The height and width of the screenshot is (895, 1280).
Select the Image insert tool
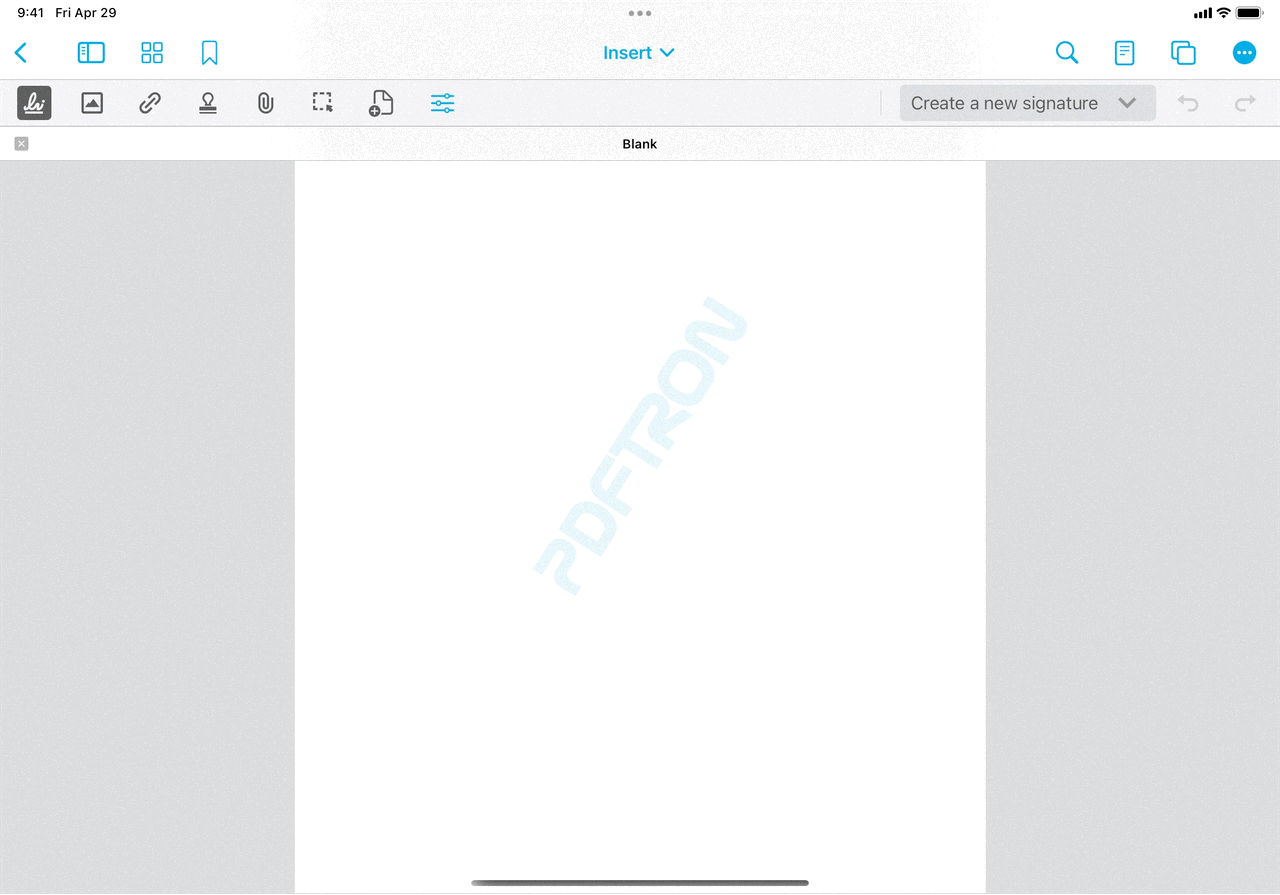point(92,103)
